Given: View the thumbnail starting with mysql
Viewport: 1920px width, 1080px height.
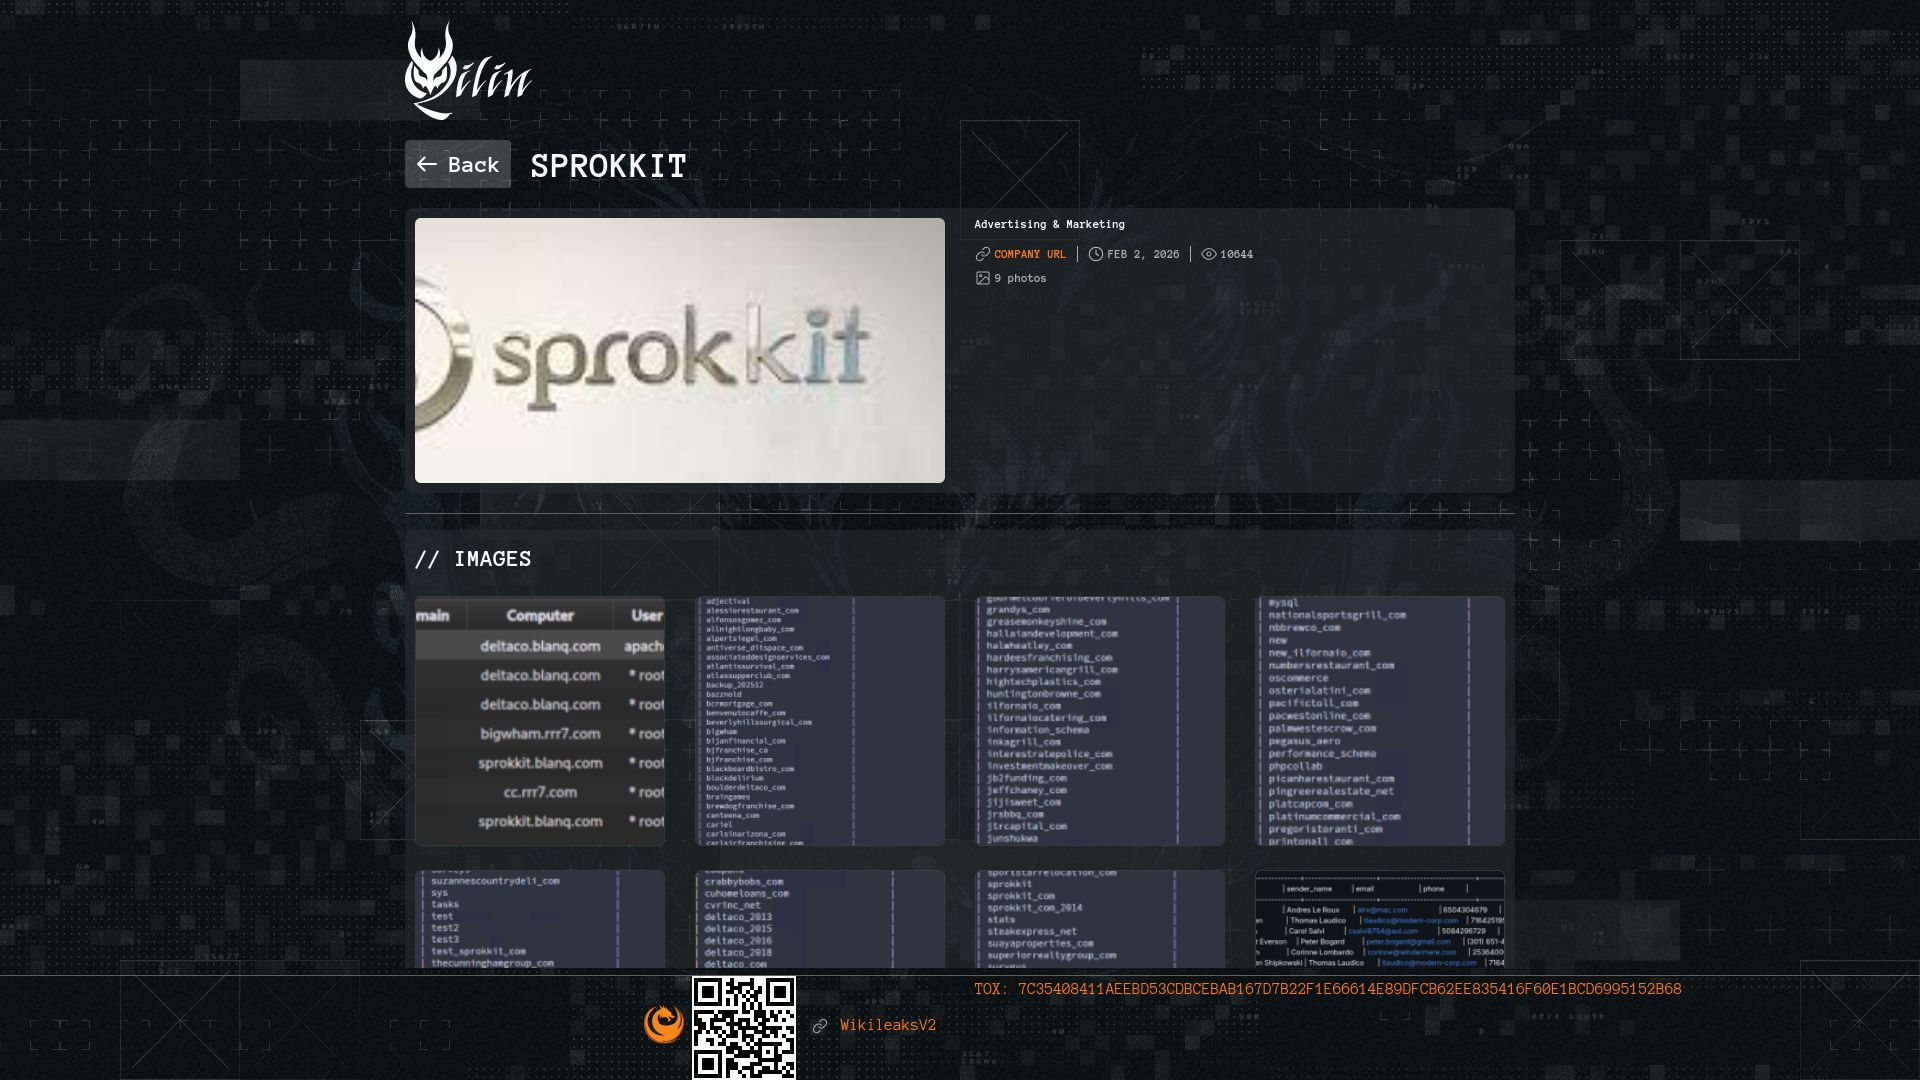Looking at the screenshot, I should pyautogui.click(x=1379, y=721).
